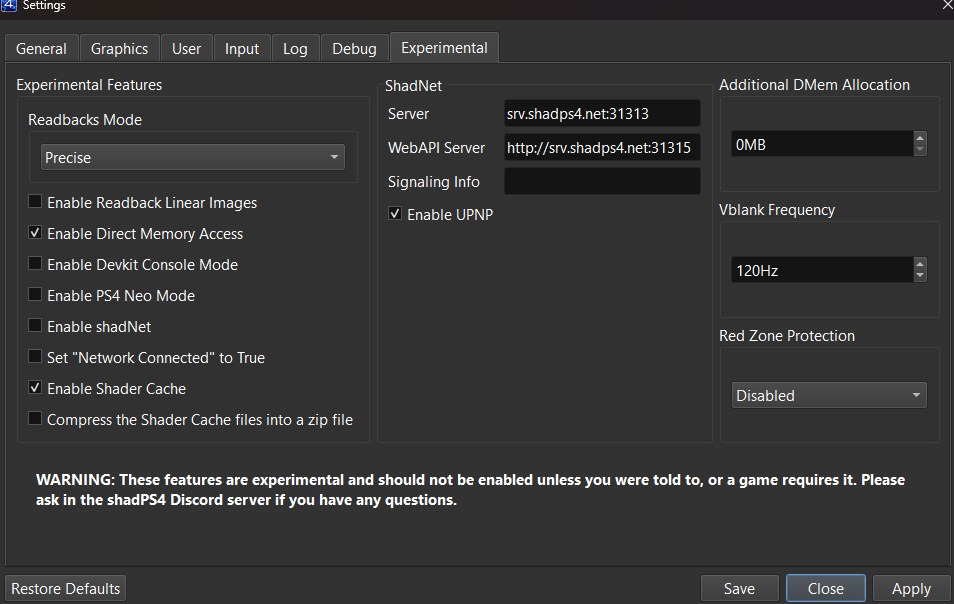Turn on PS4 Neo Mode checkbox
This screenshot has height=604, width=954.
[35, 295]
